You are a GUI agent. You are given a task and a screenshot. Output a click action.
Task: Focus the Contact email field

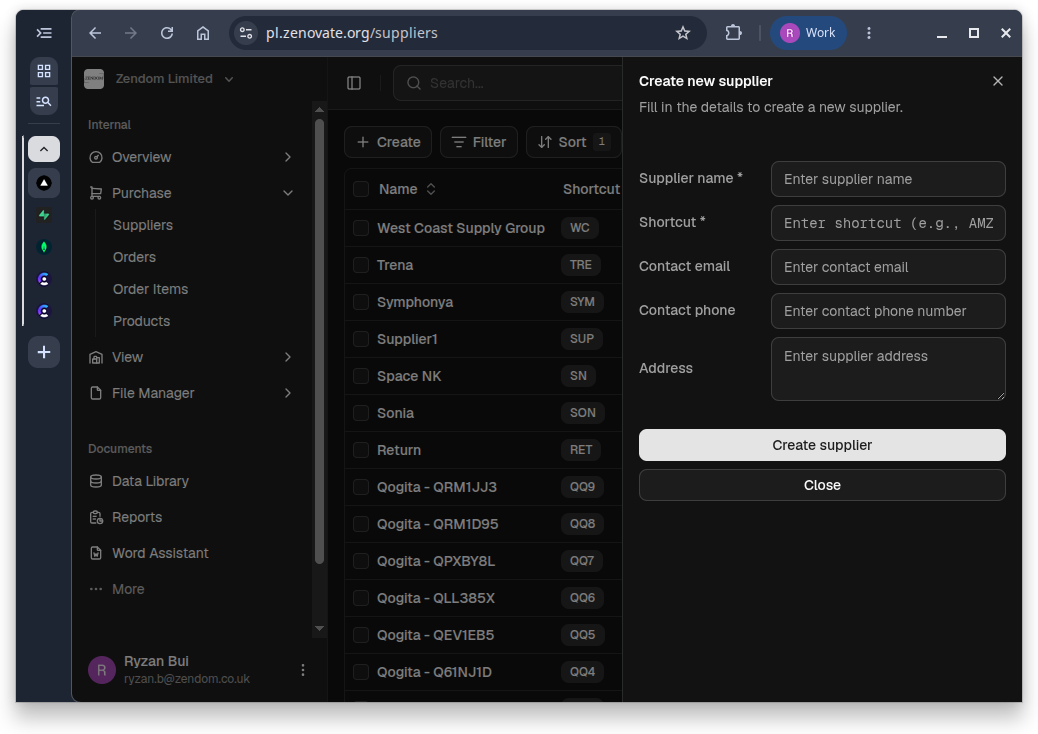(888, 267)
